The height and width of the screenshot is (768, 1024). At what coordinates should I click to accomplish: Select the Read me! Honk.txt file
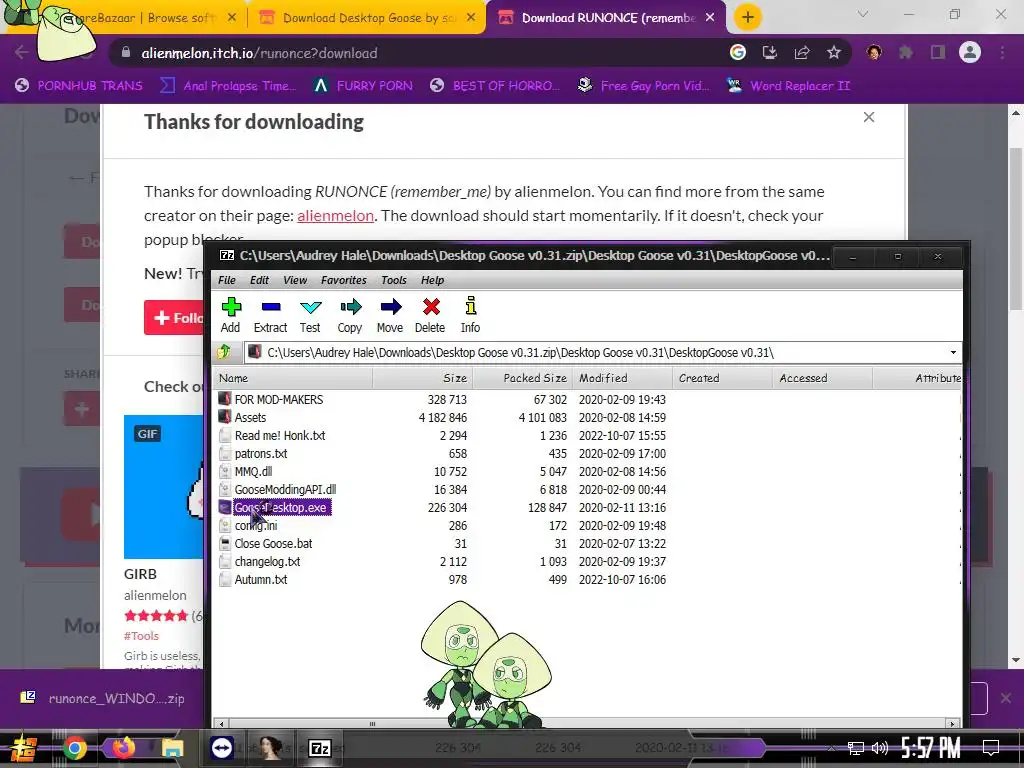280,436
